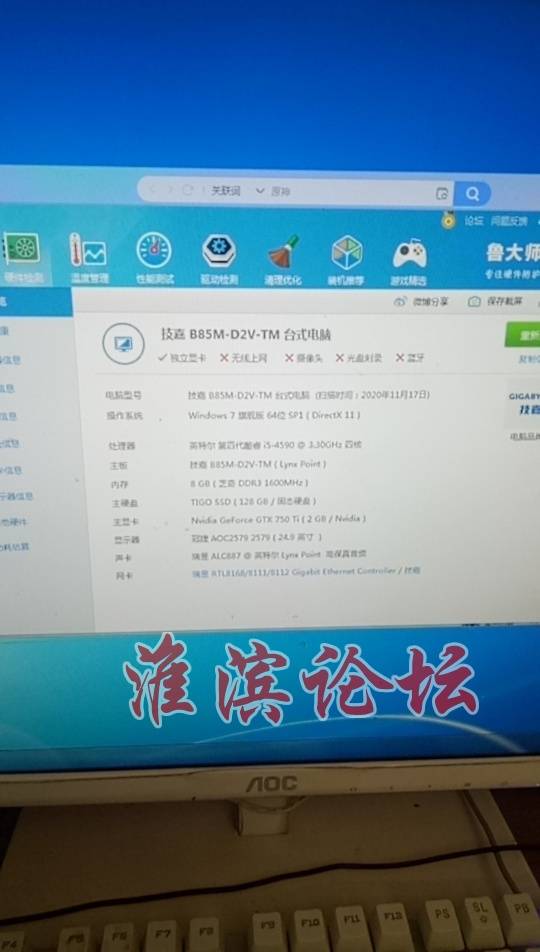This screenshot has height=952, width=540.
Task: Open the 性能测试 gauge icon
Action: [x=154, y=250]
